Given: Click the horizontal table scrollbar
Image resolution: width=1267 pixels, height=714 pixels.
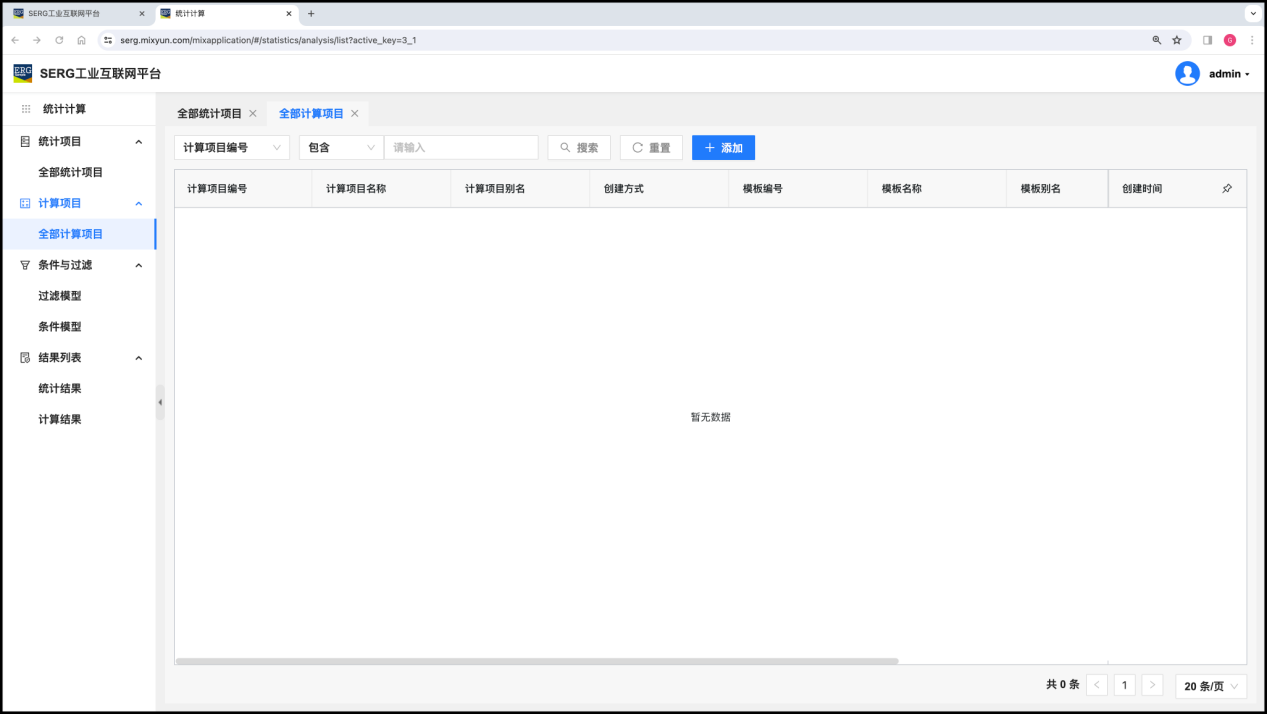Looking at the screenshot, I should pyautogui.click(x=537, y=661).
